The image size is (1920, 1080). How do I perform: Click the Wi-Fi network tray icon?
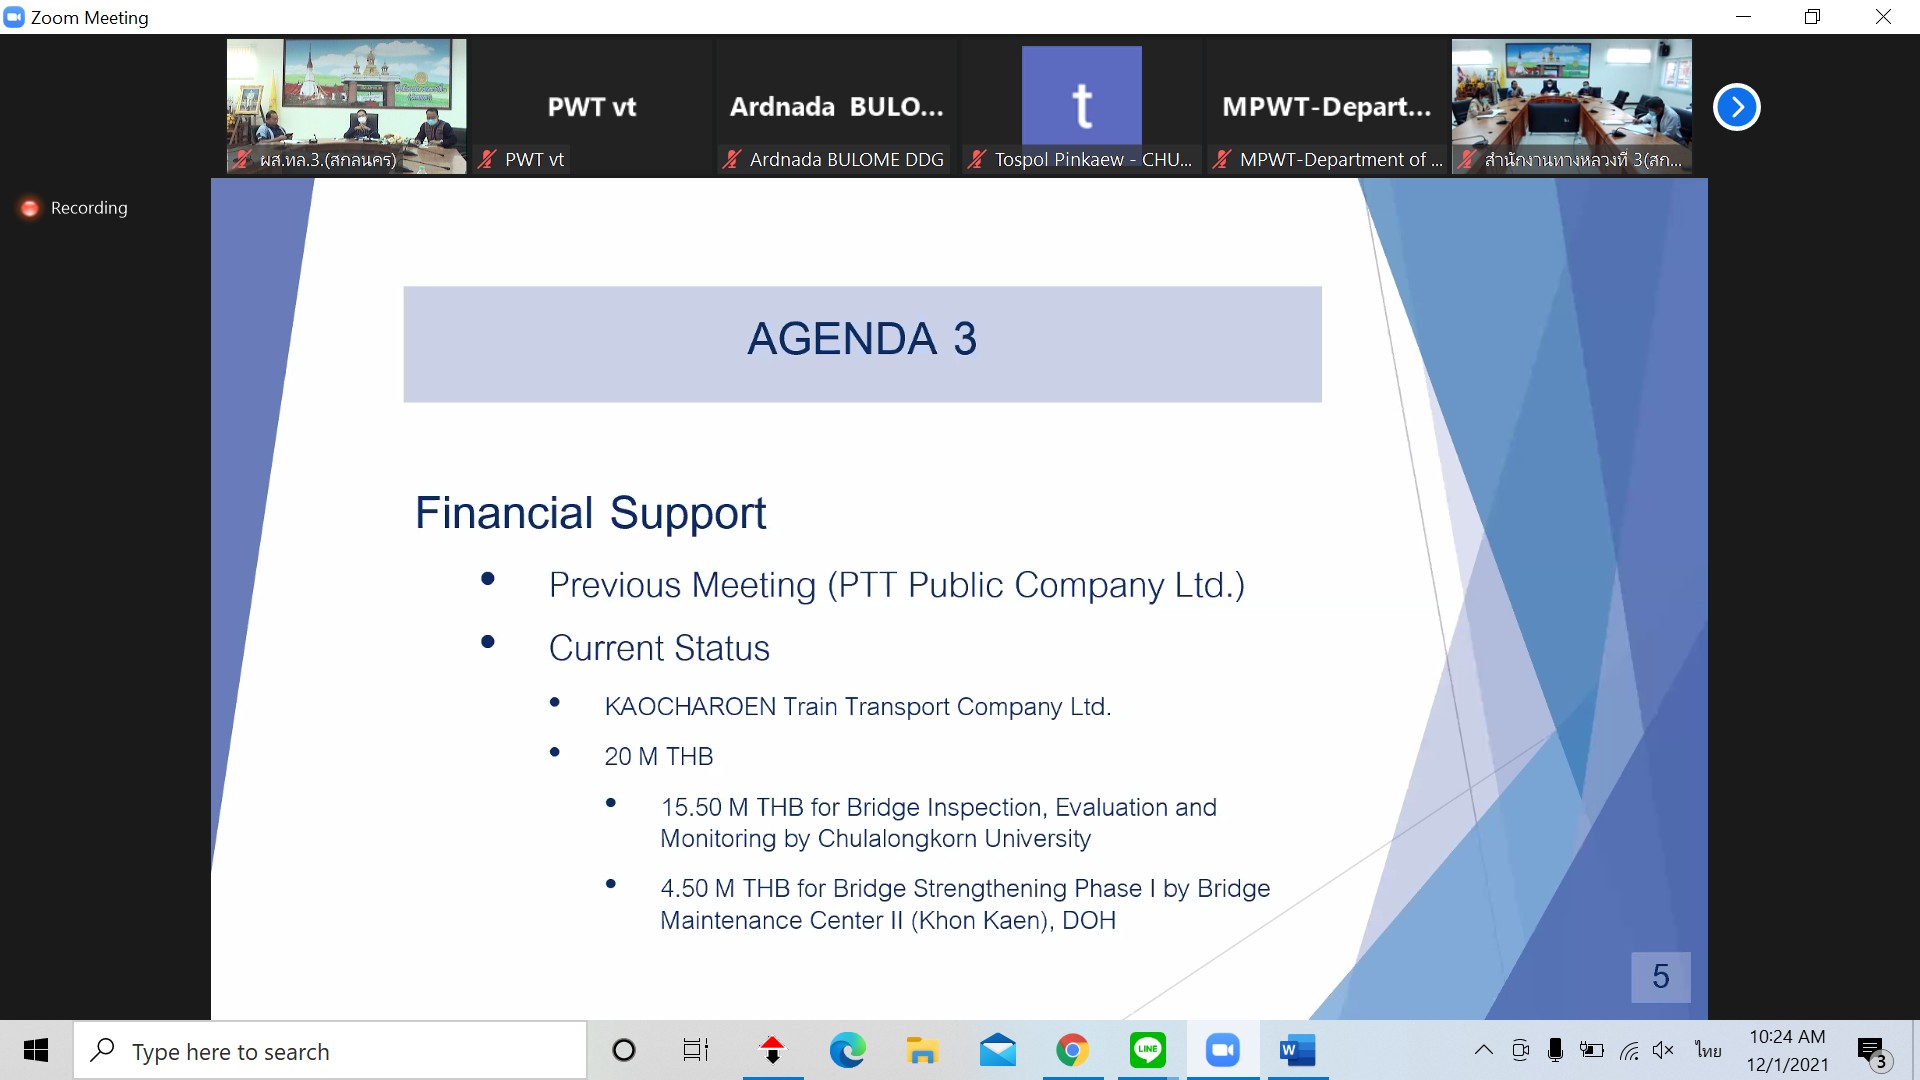point(1629,1050)
